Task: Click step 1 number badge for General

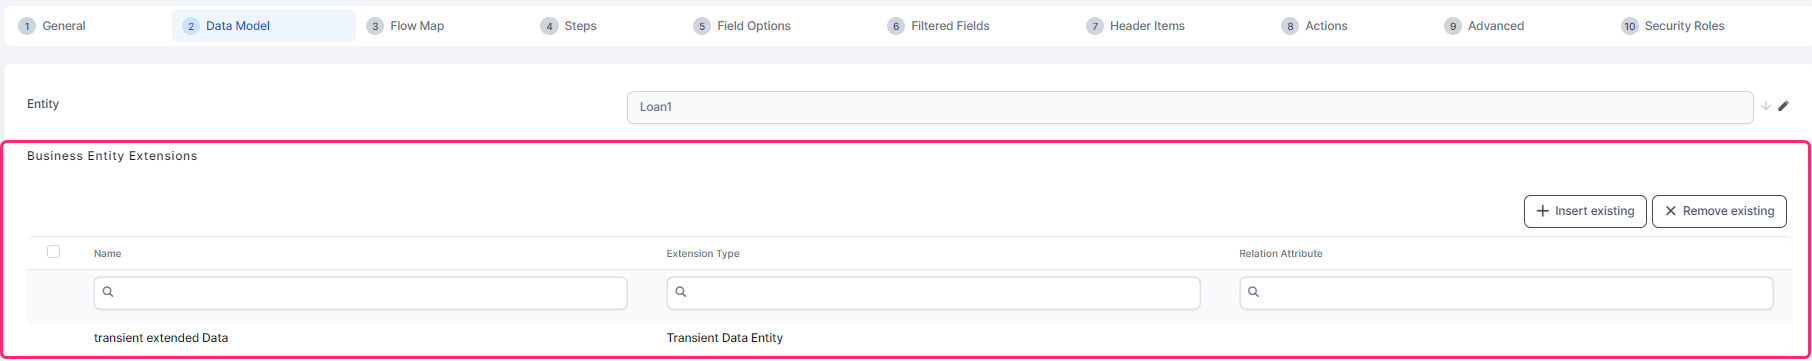Action: tap(27, 26)
